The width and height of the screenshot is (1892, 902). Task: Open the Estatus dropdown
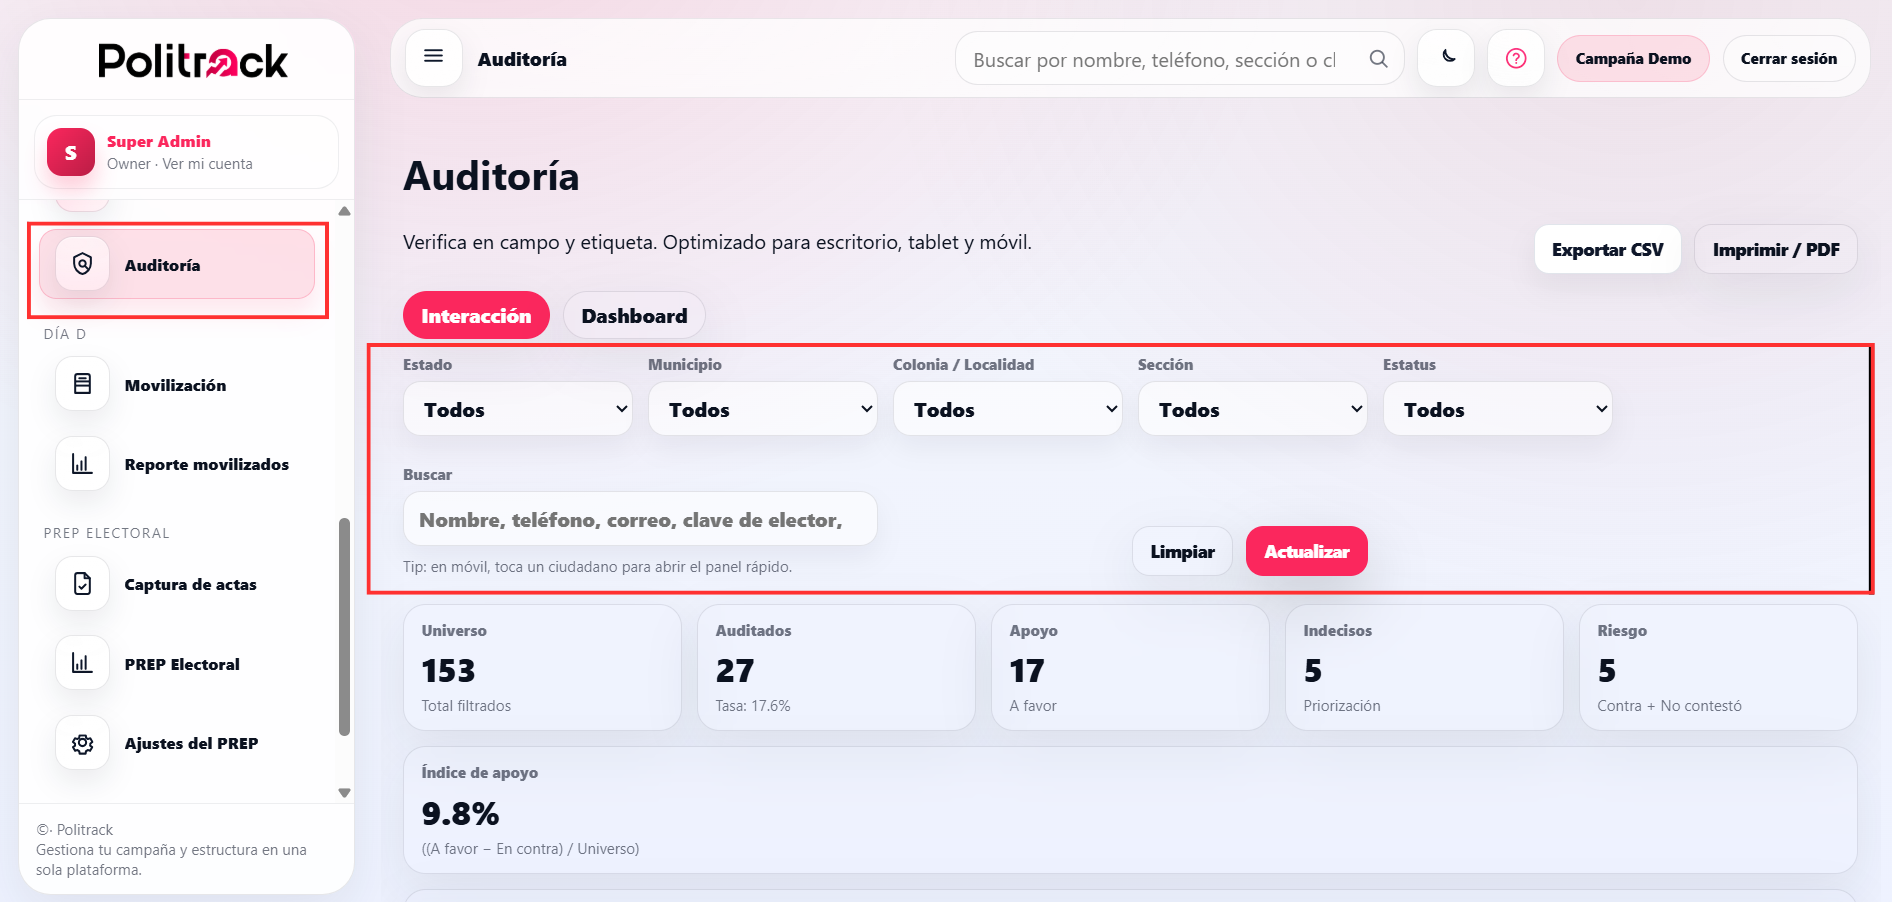tap(1497, 409)
